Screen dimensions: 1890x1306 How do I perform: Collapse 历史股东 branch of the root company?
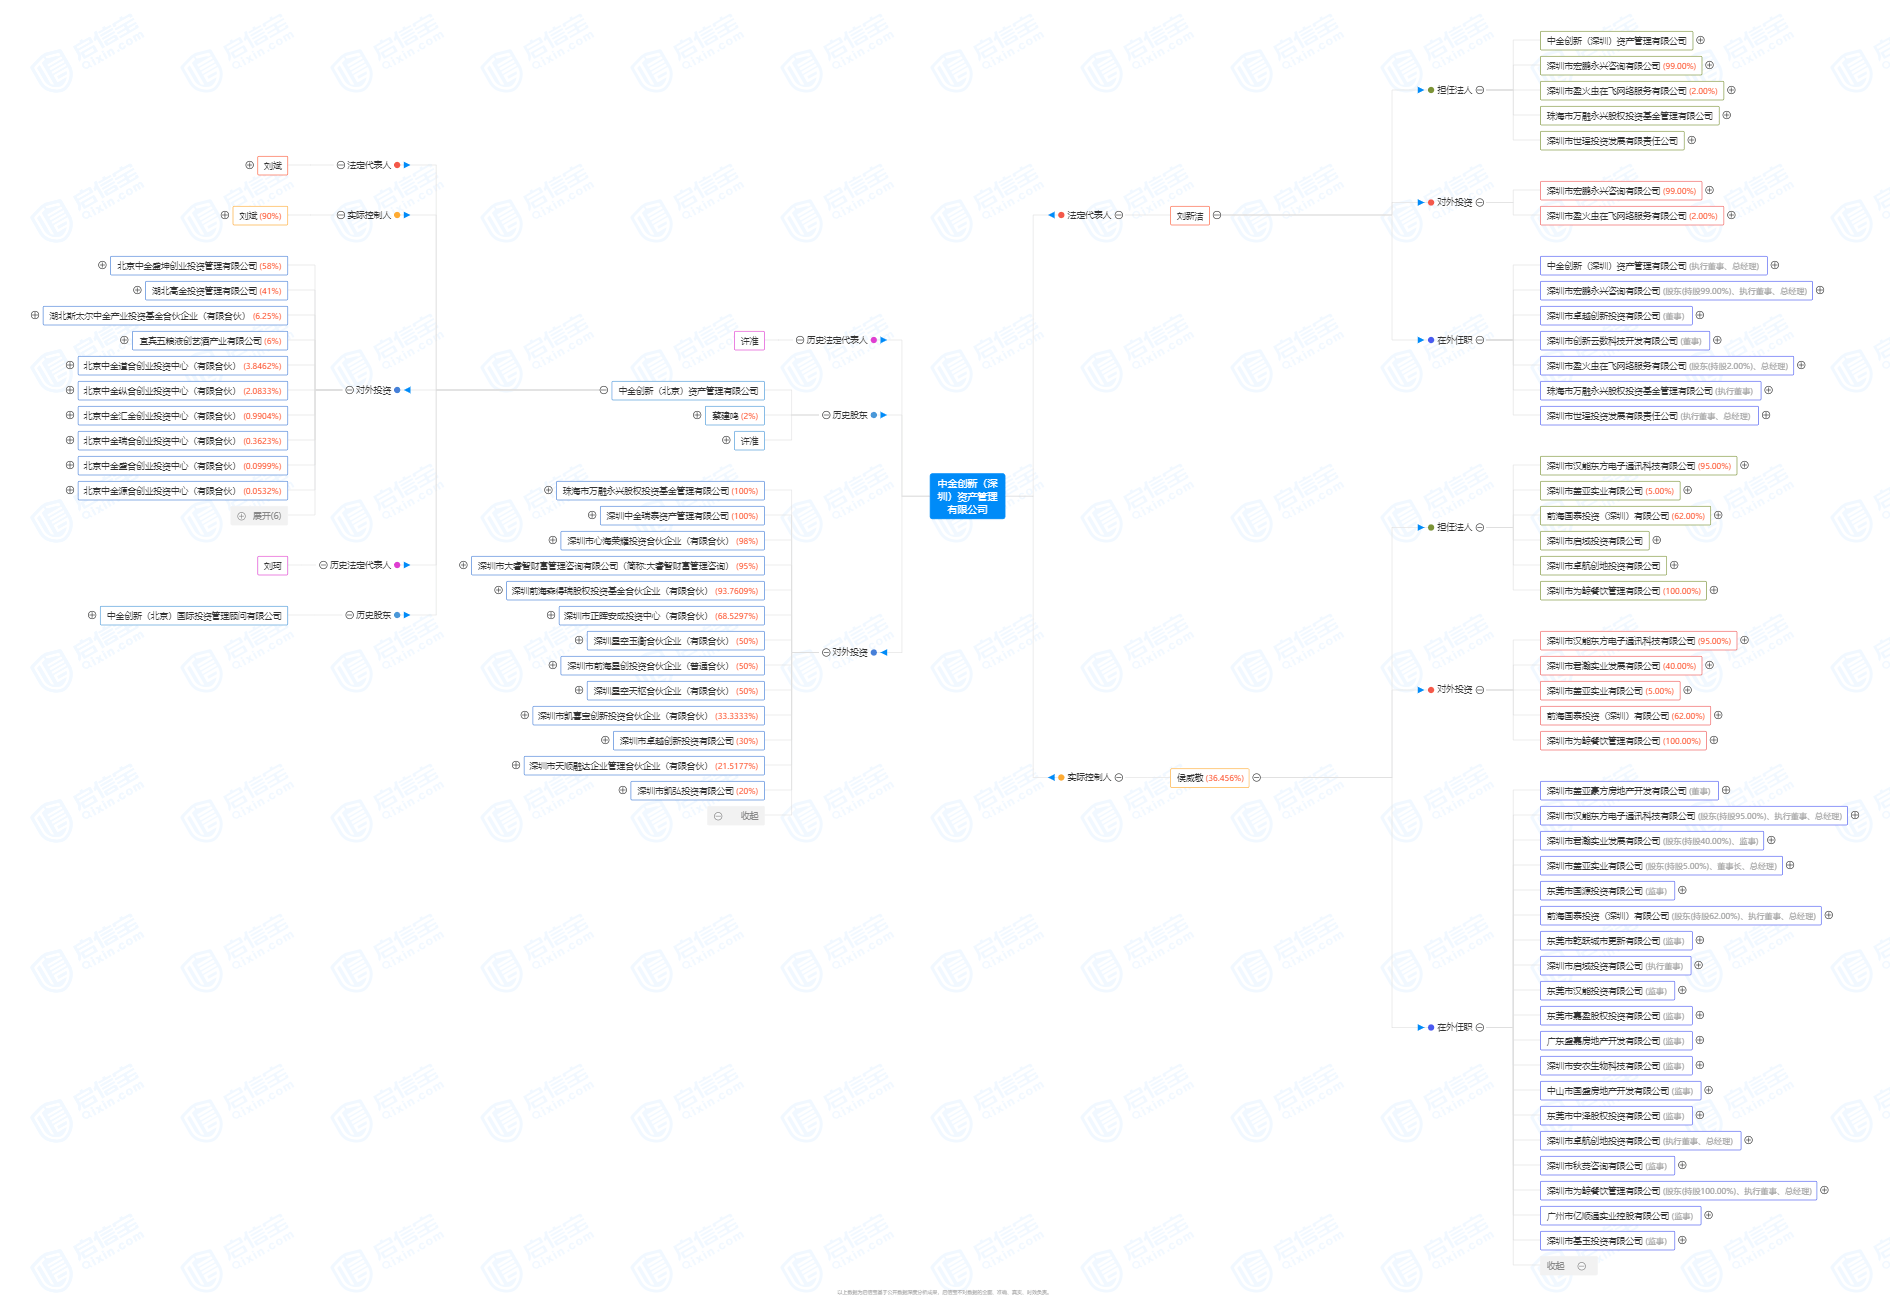click(x=826, y=415)
